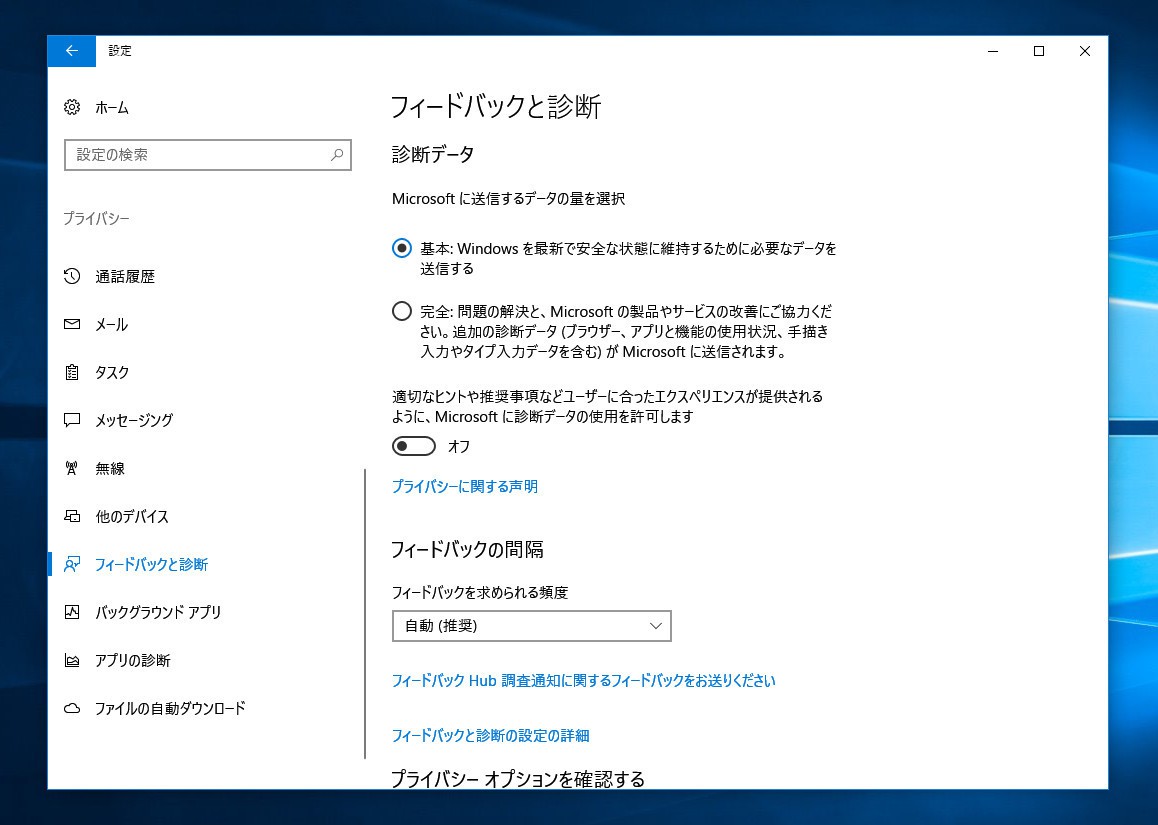This screenshot has width=1158, height=825.
Task: Click the 通話履歴 history icon
Action: pos(72,276)
